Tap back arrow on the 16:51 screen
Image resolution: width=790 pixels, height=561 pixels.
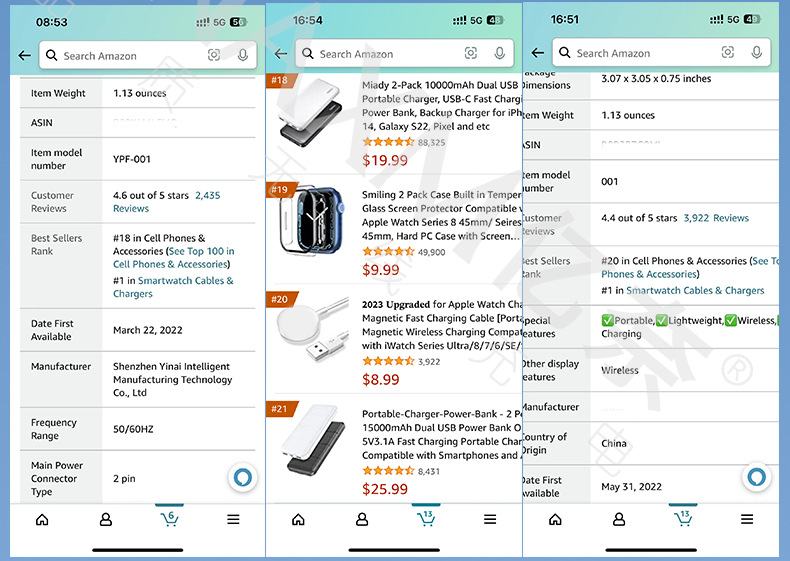point(538,52)
